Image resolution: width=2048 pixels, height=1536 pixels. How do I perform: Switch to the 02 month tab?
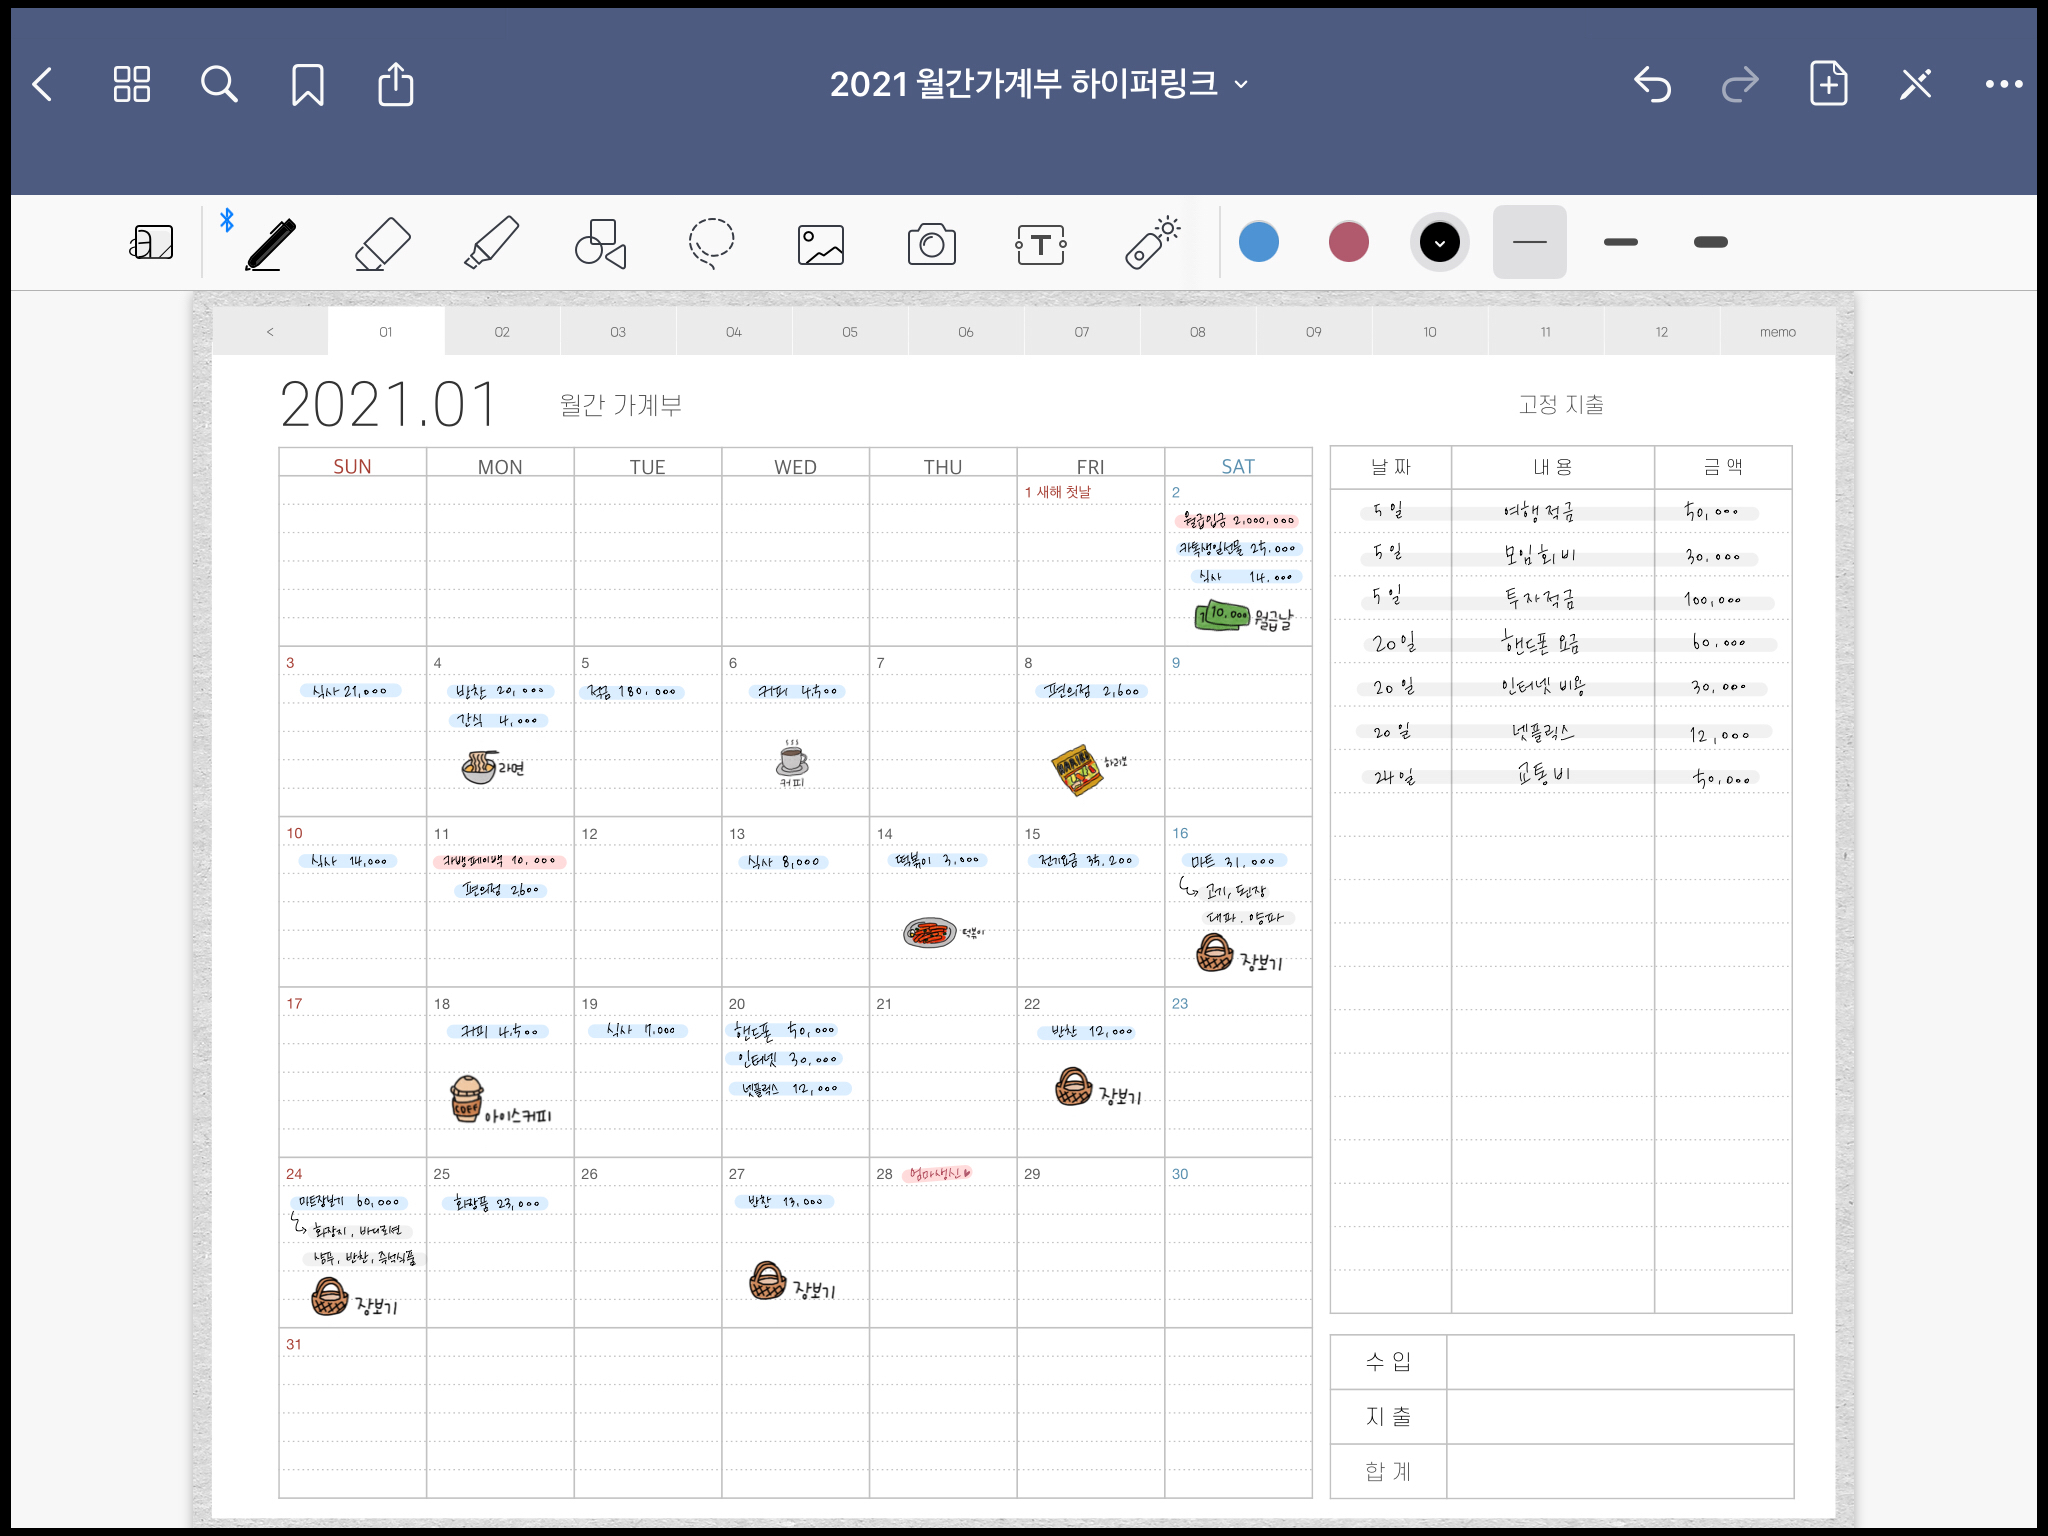click(x=502, y=332)
